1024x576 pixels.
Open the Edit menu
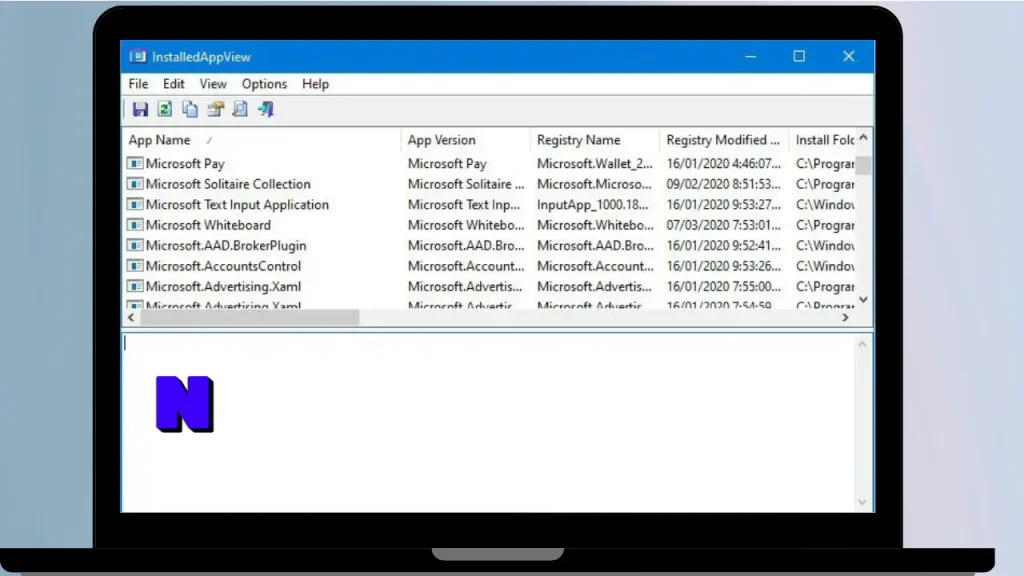(174, 84)
